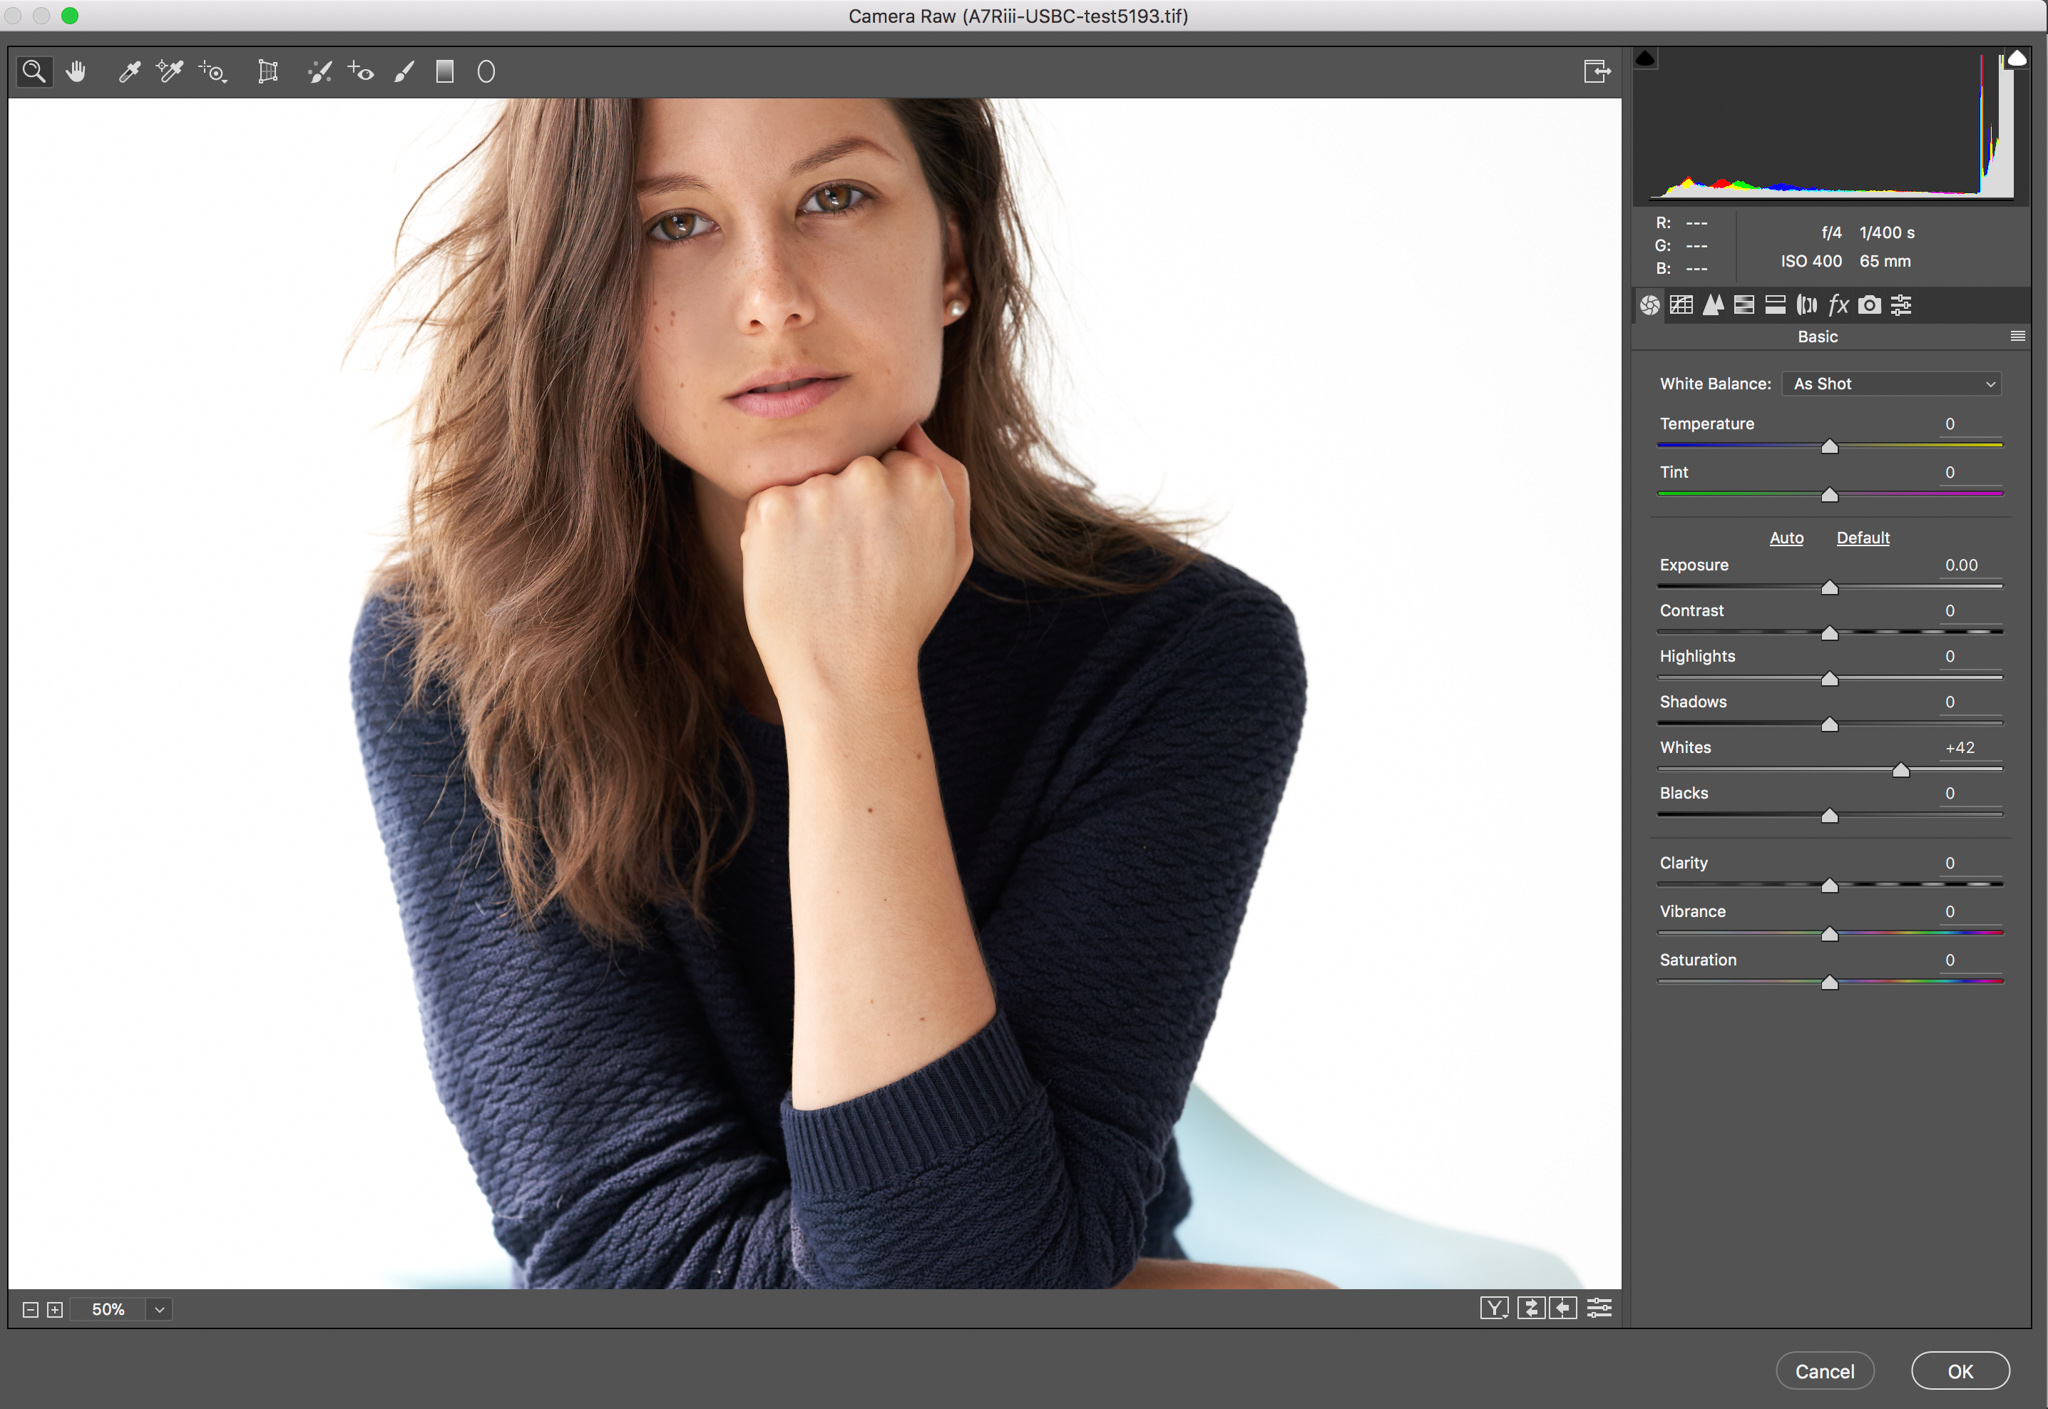Image resolution: width=2048 pixels, height=1409 pixels.
Task: Drag the Whites slider to adjust
Action: [1900, 769]
